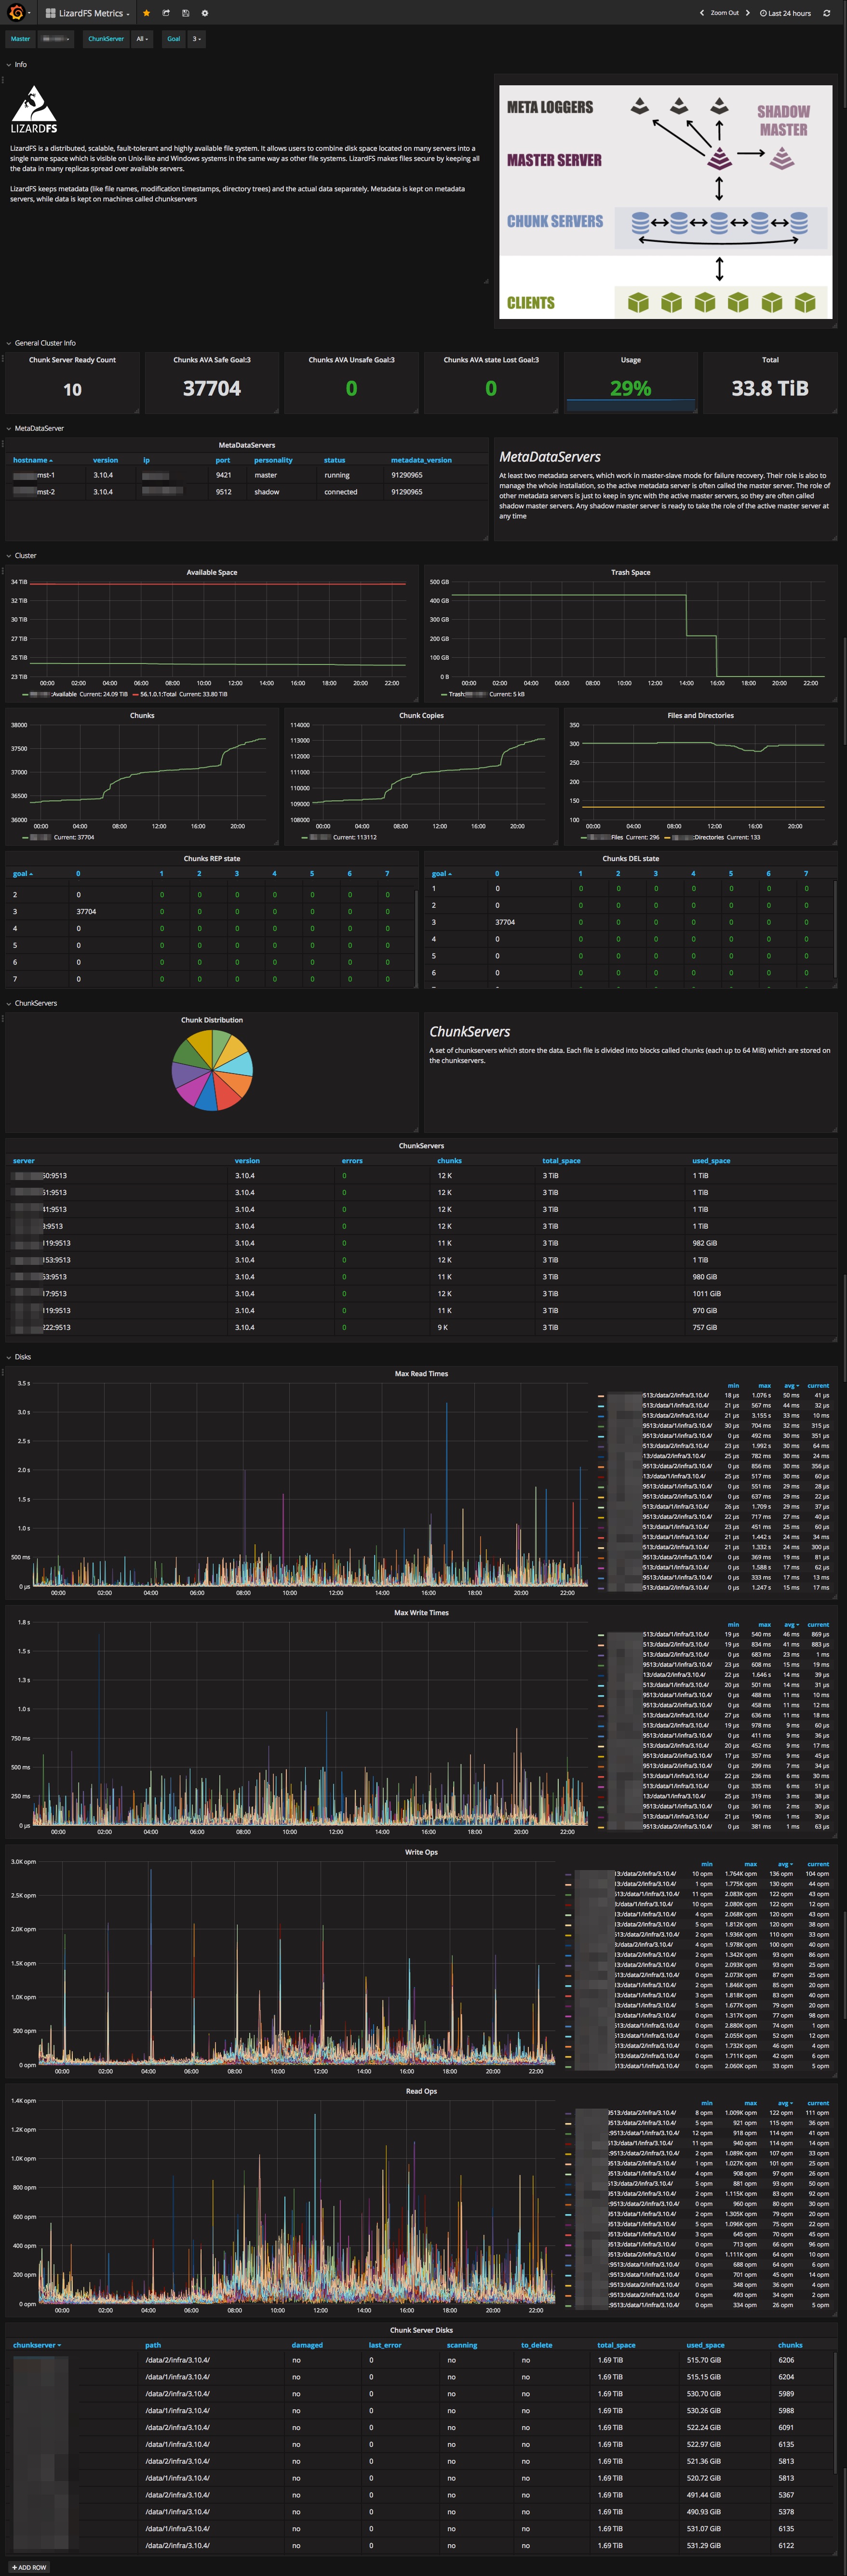
Task: Sort by metadata_version column
Action: point(421,460)
